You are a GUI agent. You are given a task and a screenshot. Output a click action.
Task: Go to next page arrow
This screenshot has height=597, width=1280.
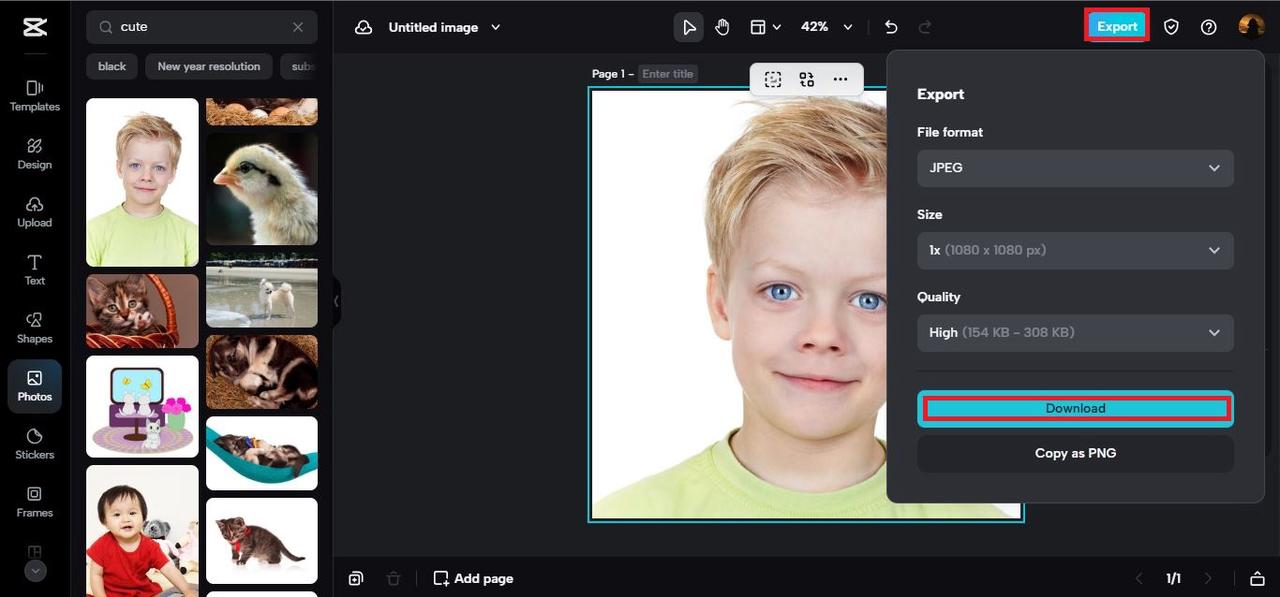pyautogui.click(x=1207, y=578)
